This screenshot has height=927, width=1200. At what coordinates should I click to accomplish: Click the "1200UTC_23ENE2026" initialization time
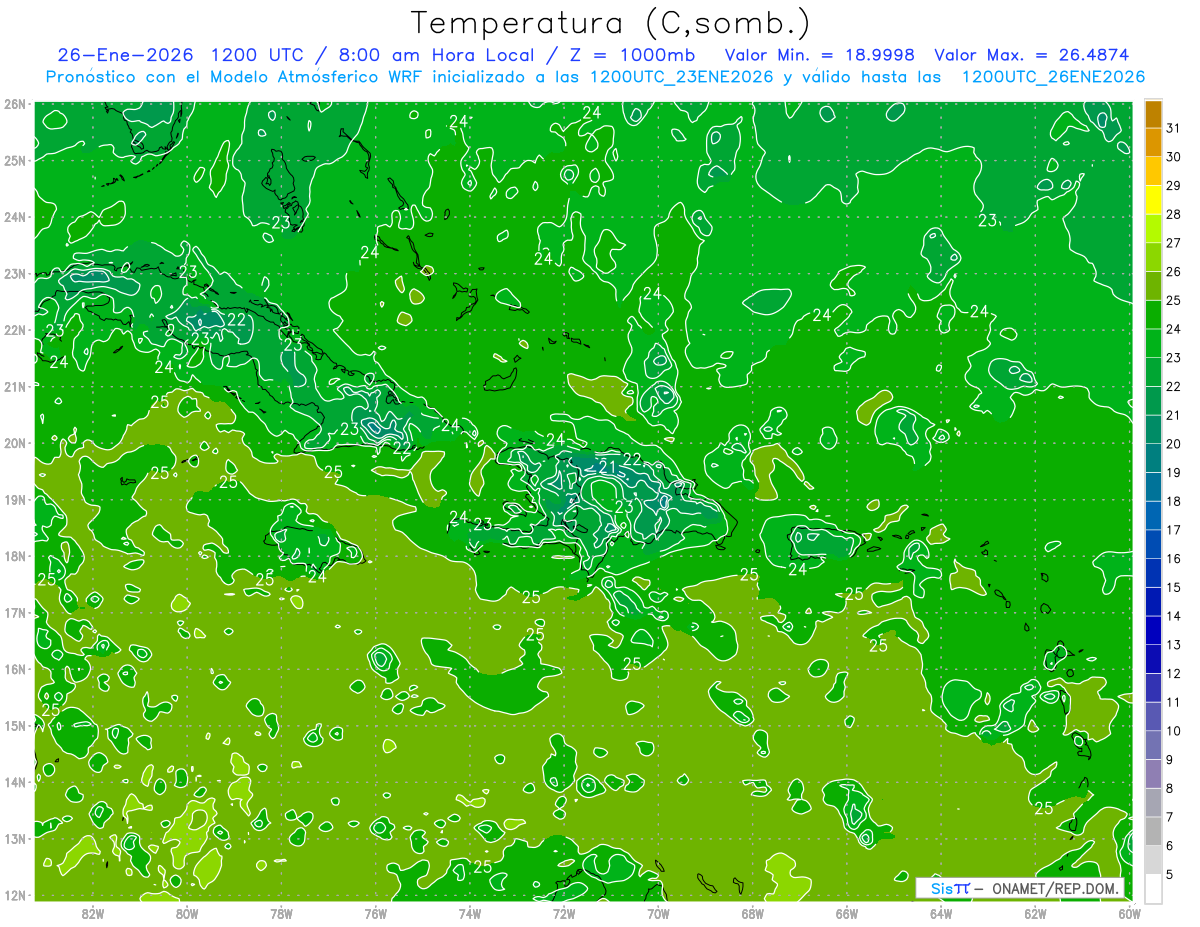tap(682, 77)
